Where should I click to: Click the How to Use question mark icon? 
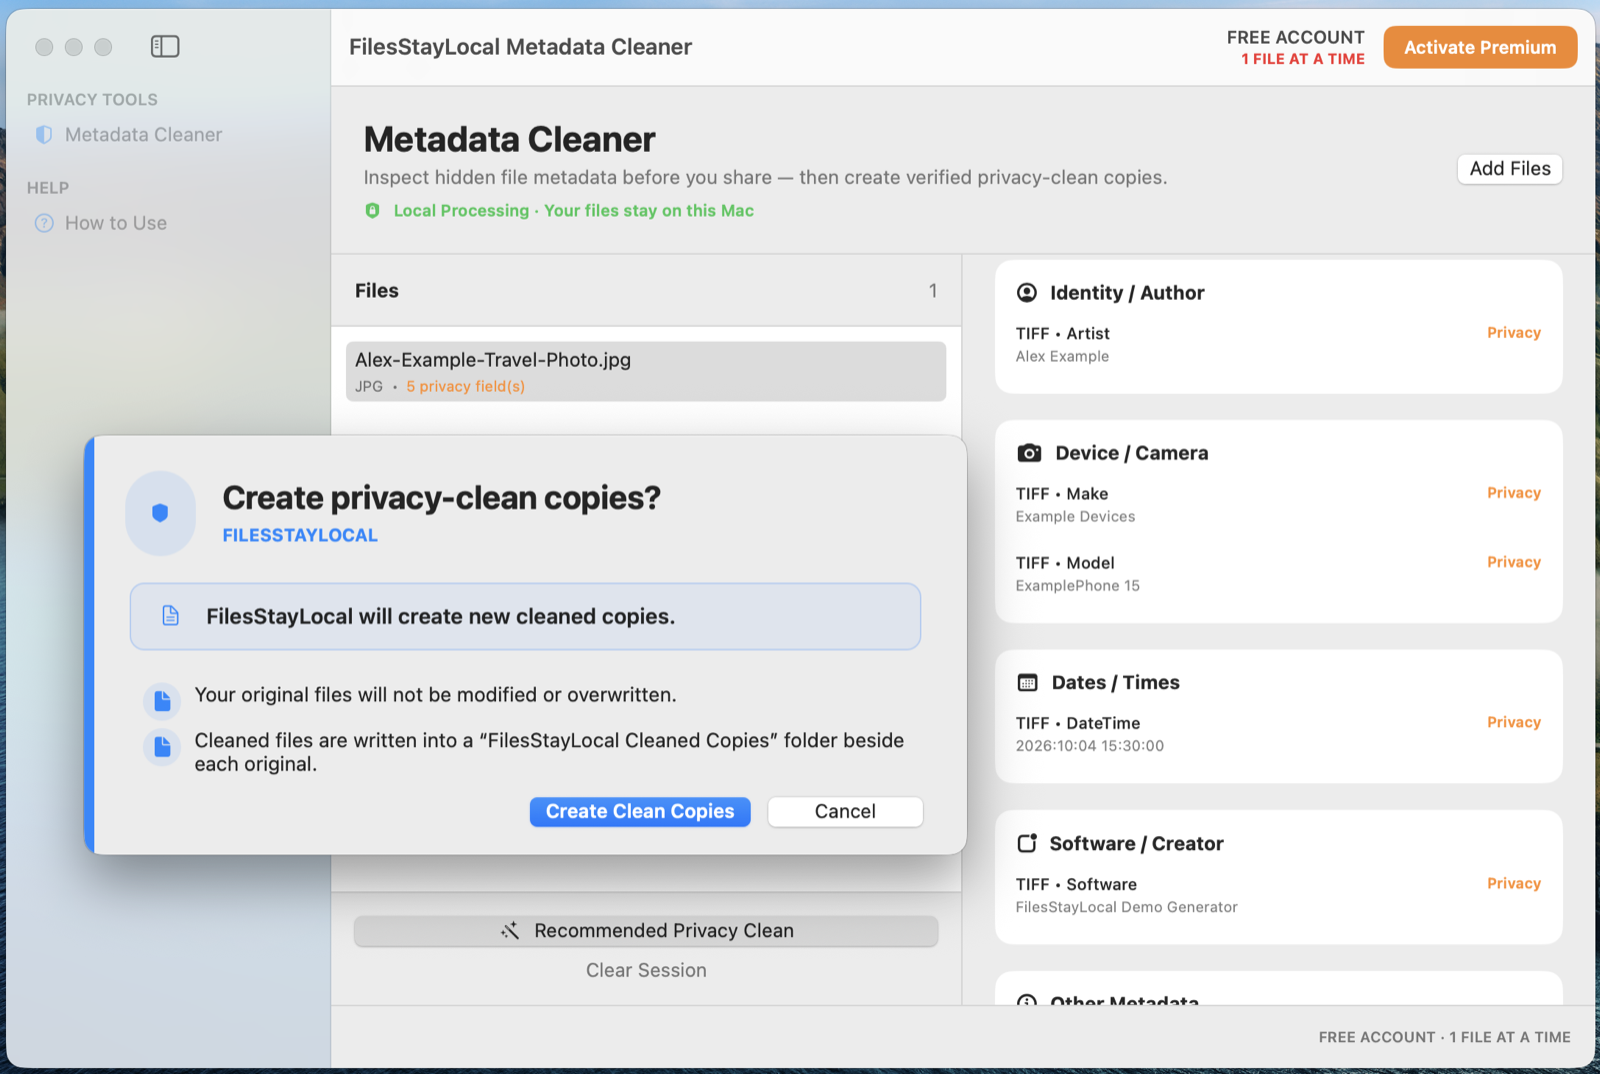tap(44, 223)
